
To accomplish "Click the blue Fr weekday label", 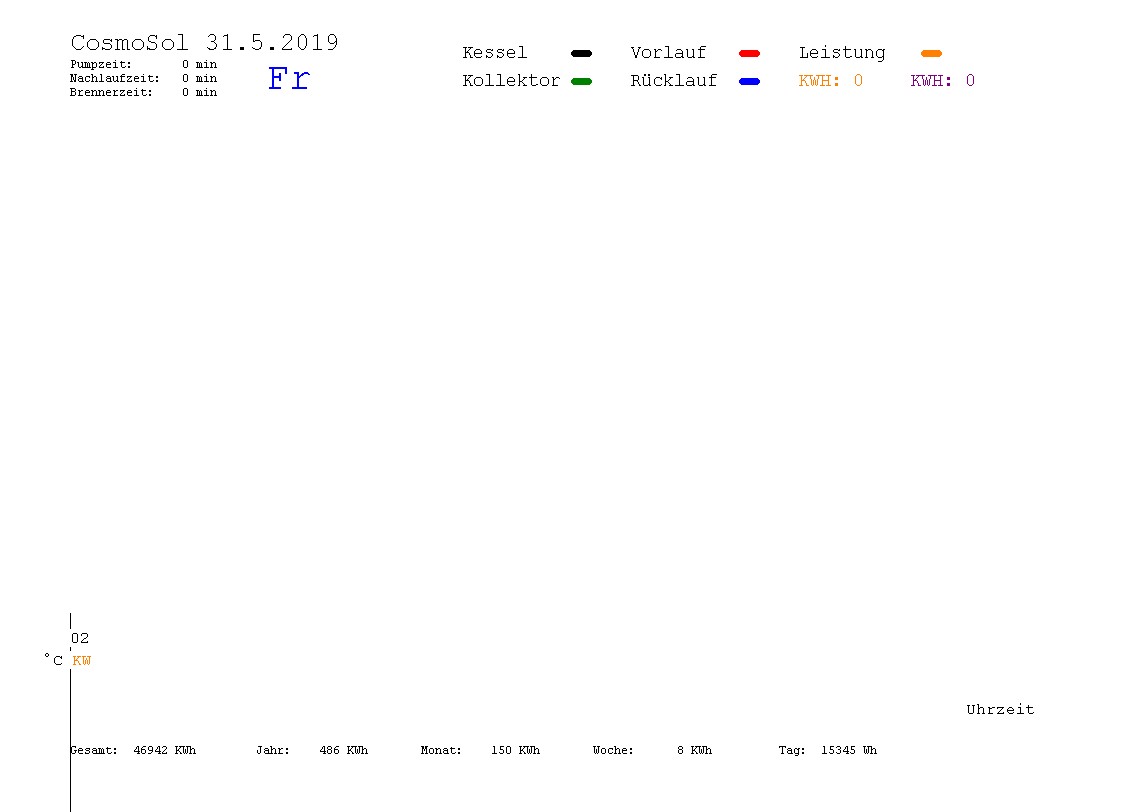I will click(289, 78).
